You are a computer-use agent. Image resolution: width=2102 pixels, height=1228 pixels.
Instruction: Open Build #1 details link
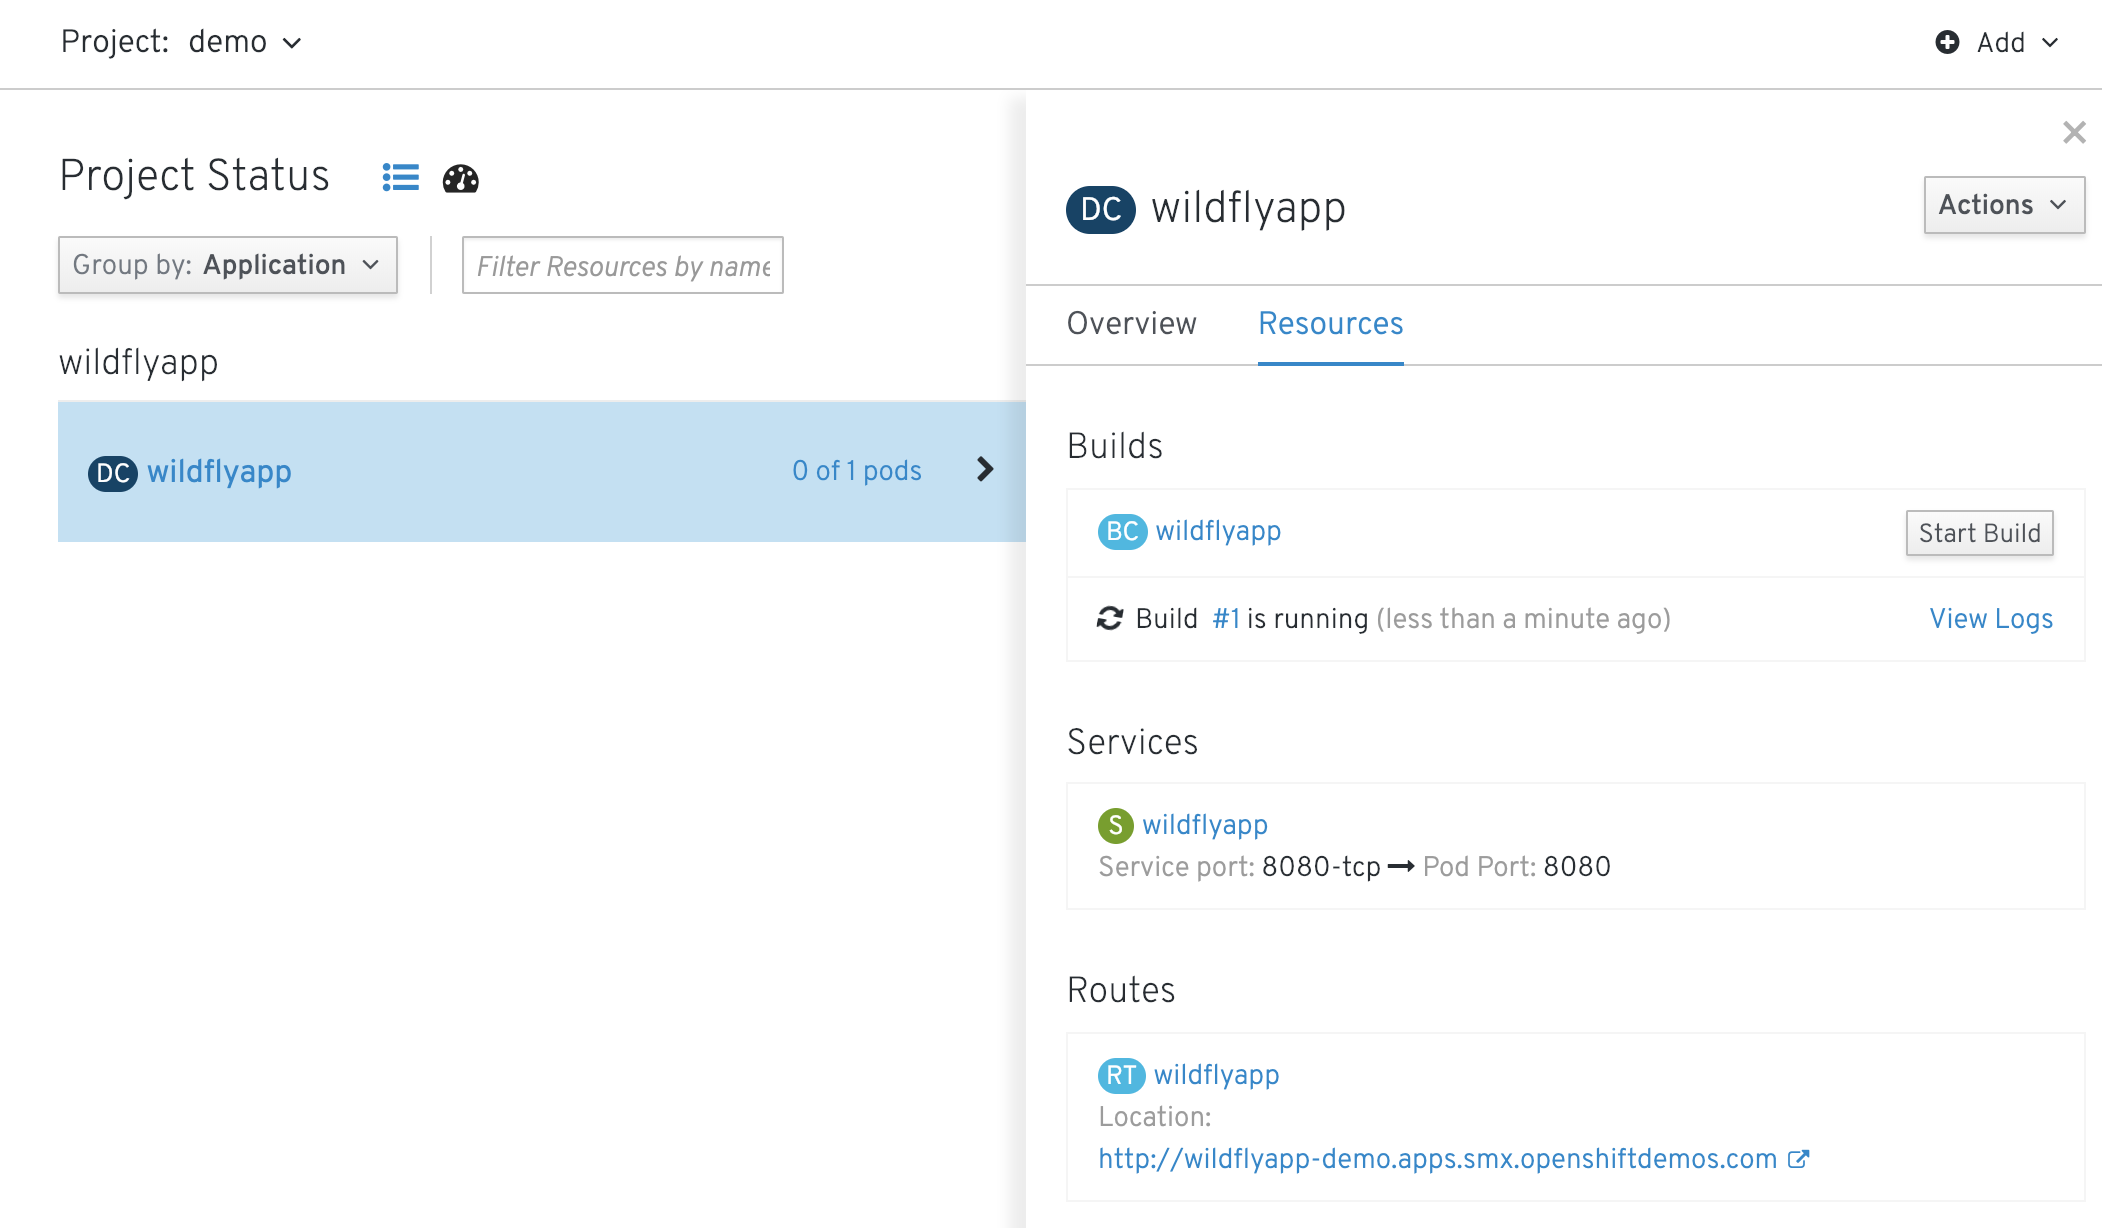[1224, 618]
